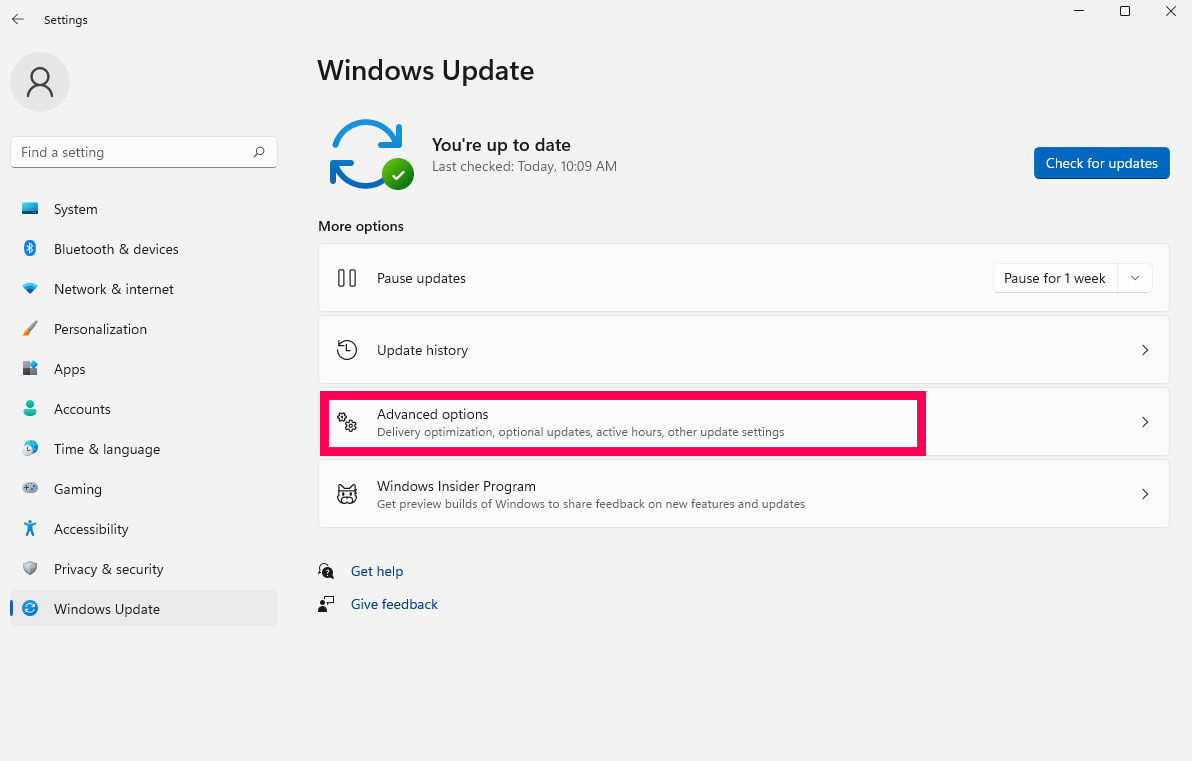Image resolution: width=1192 pixels, height=761 pixels.
Task: Click the Accounts label in sidebar
Action: [x=82, y=409]
